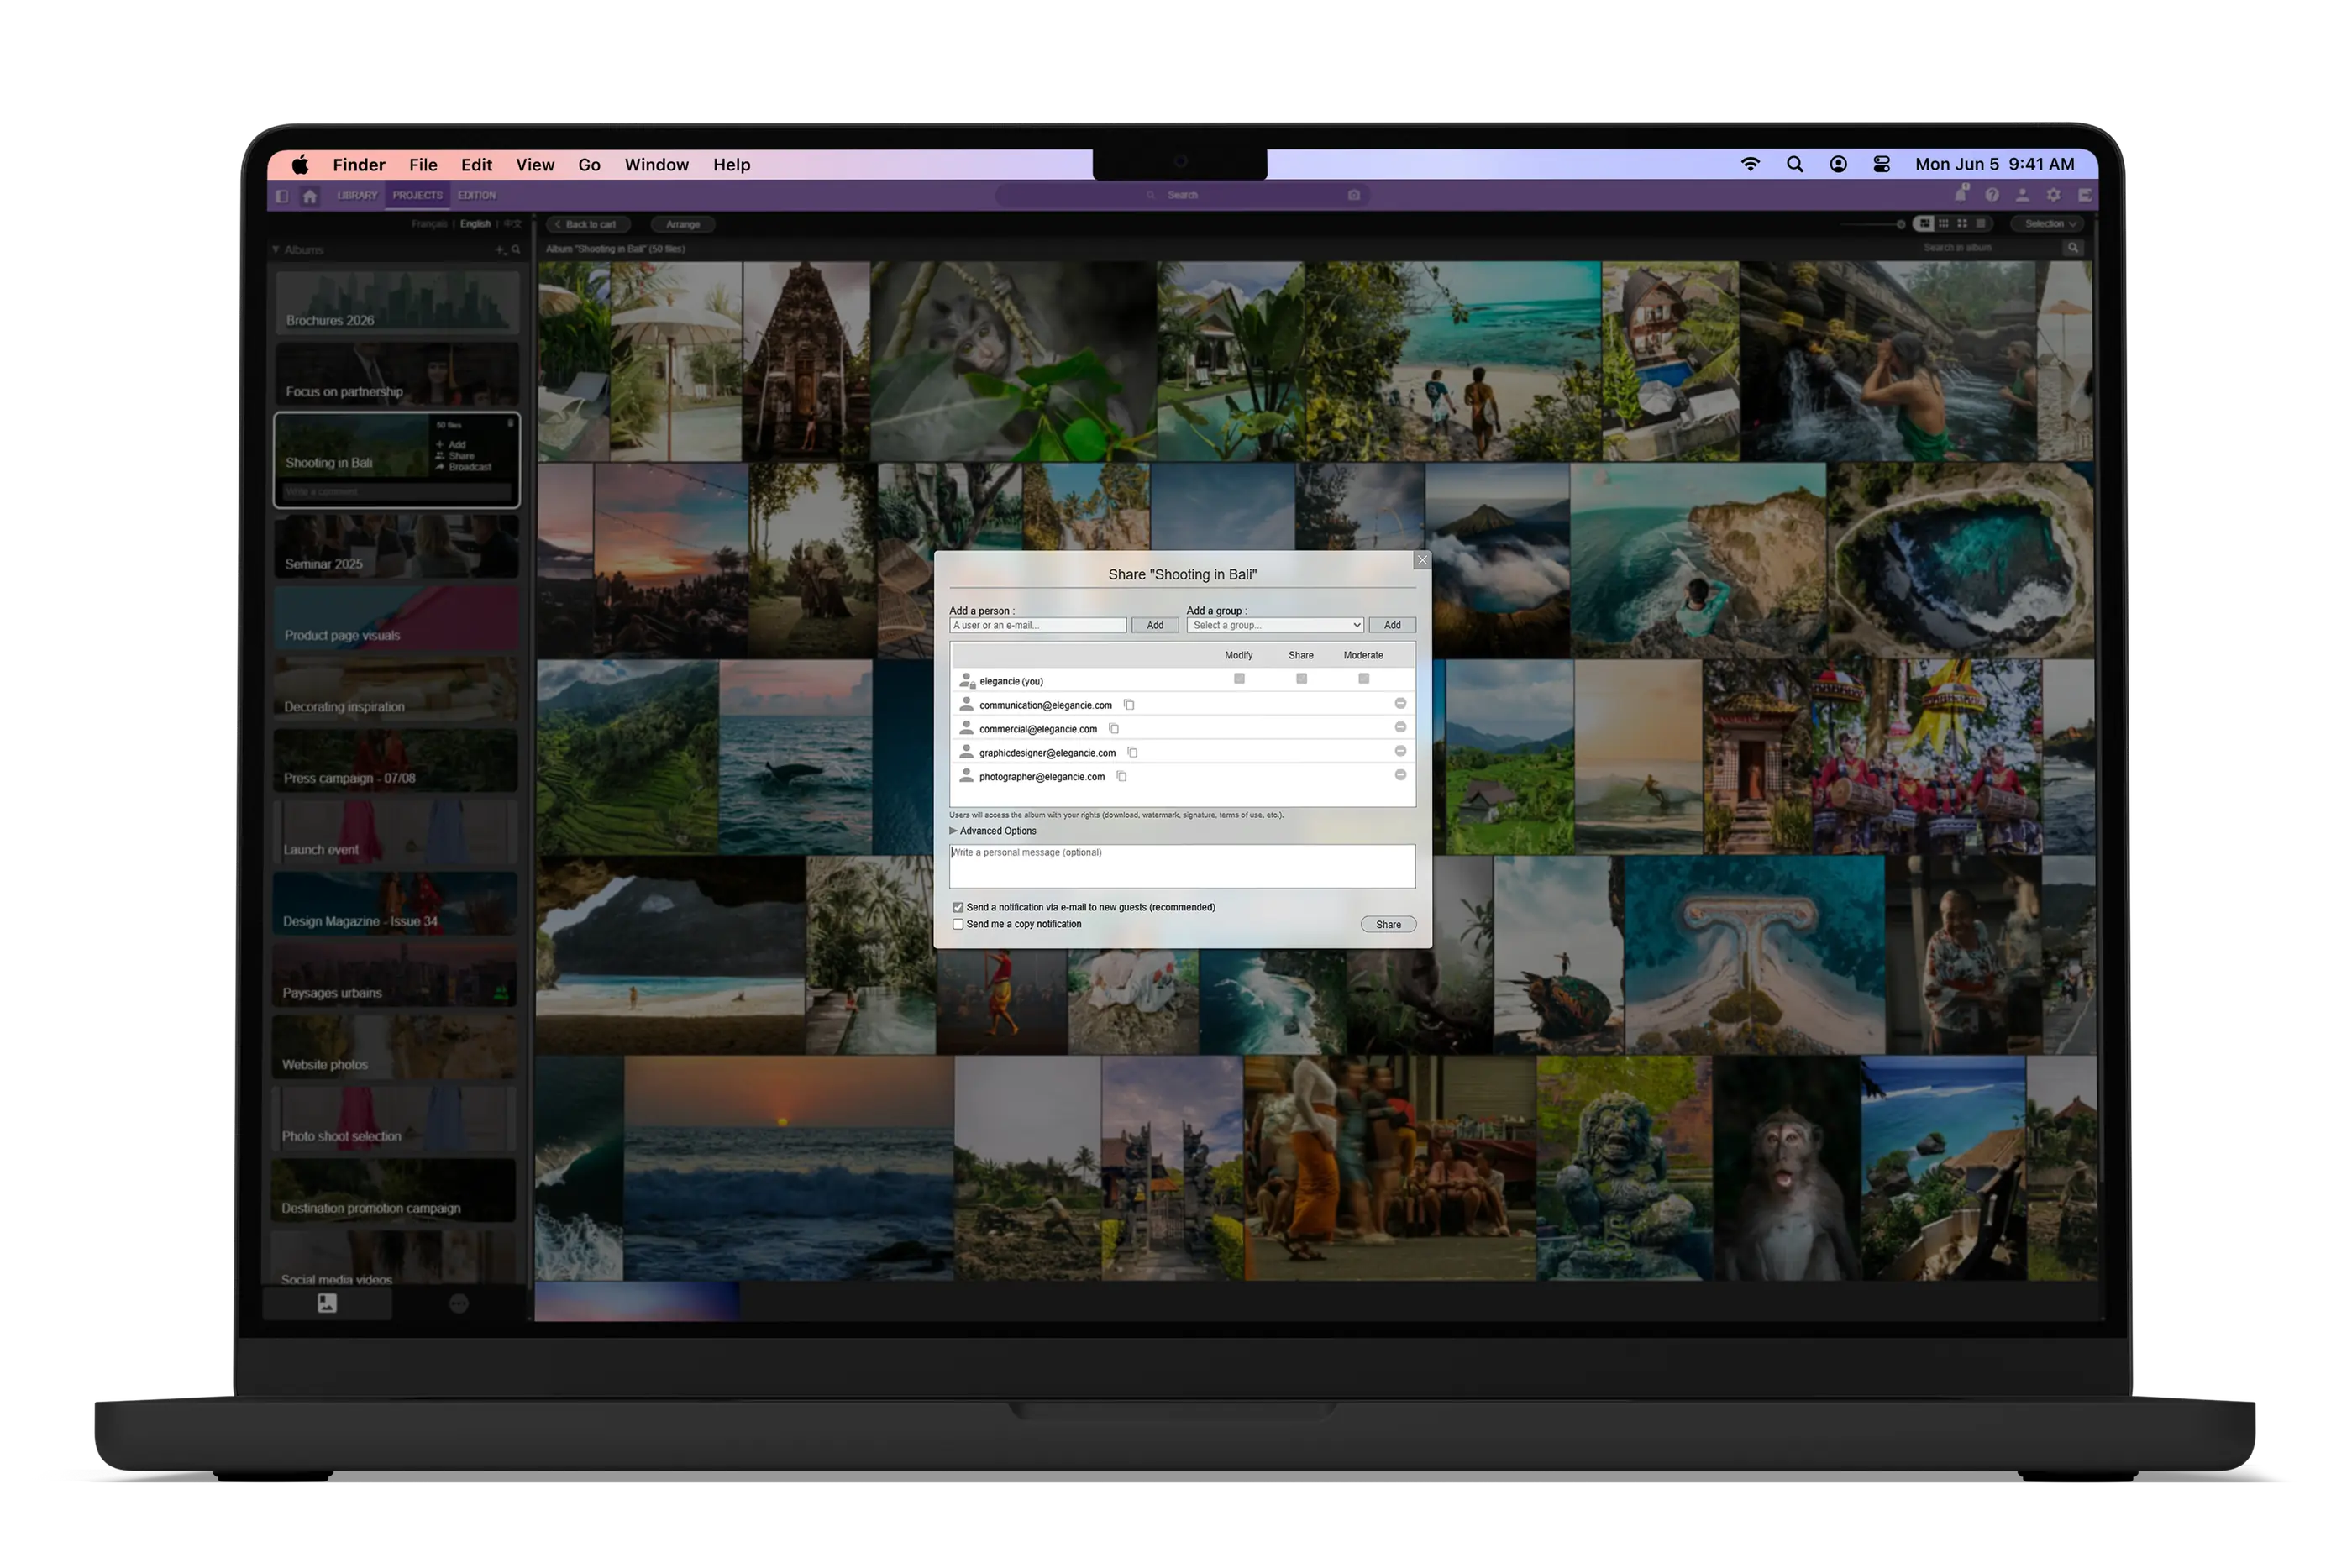Screen dimensions: 2352x1568
Task: Click Back to cart above the album
Action: coord(588,224)
